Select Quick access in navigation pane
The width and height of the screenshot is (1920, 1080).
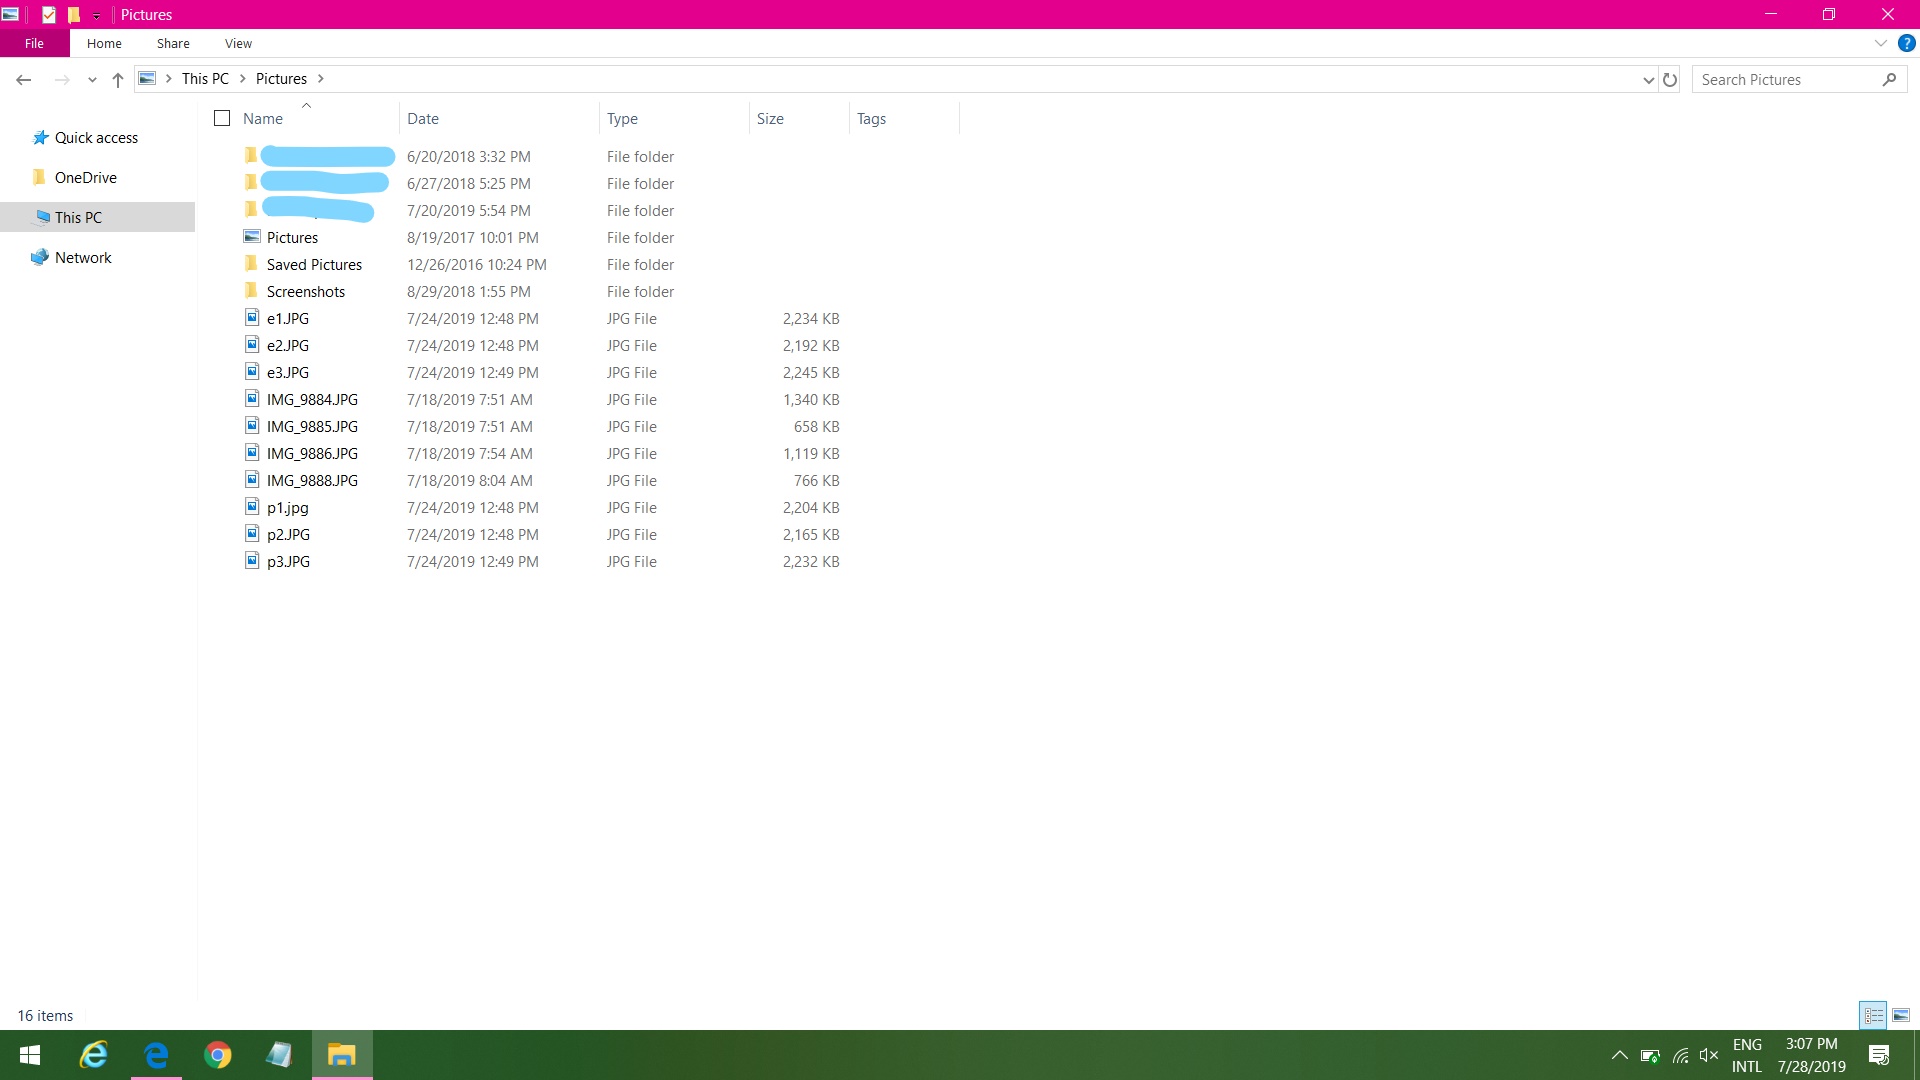pos(96,138)
